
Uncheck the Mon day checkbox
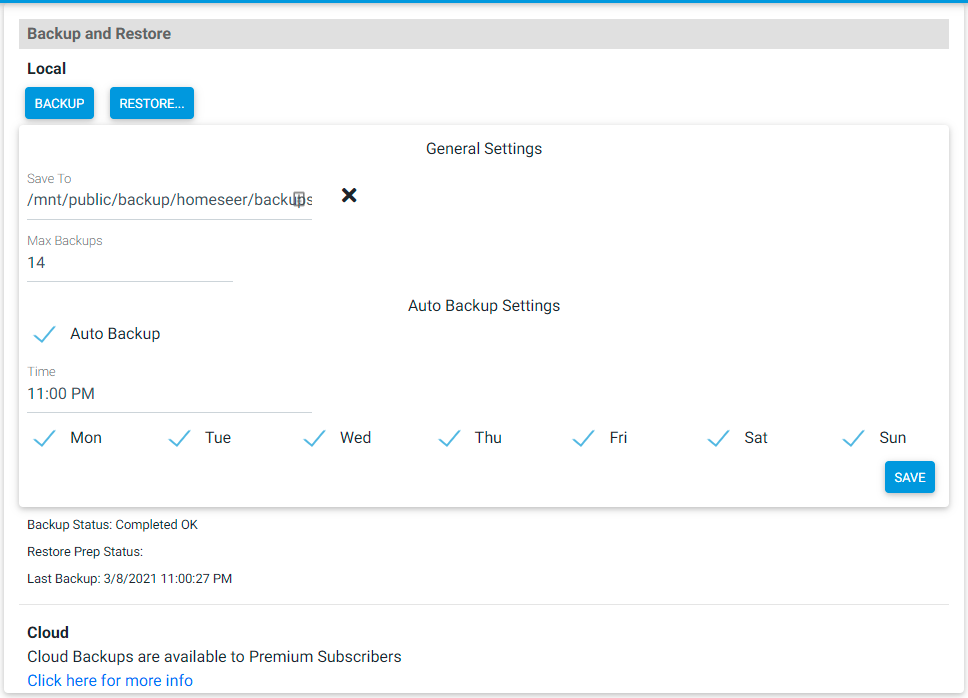click(44, 438)
